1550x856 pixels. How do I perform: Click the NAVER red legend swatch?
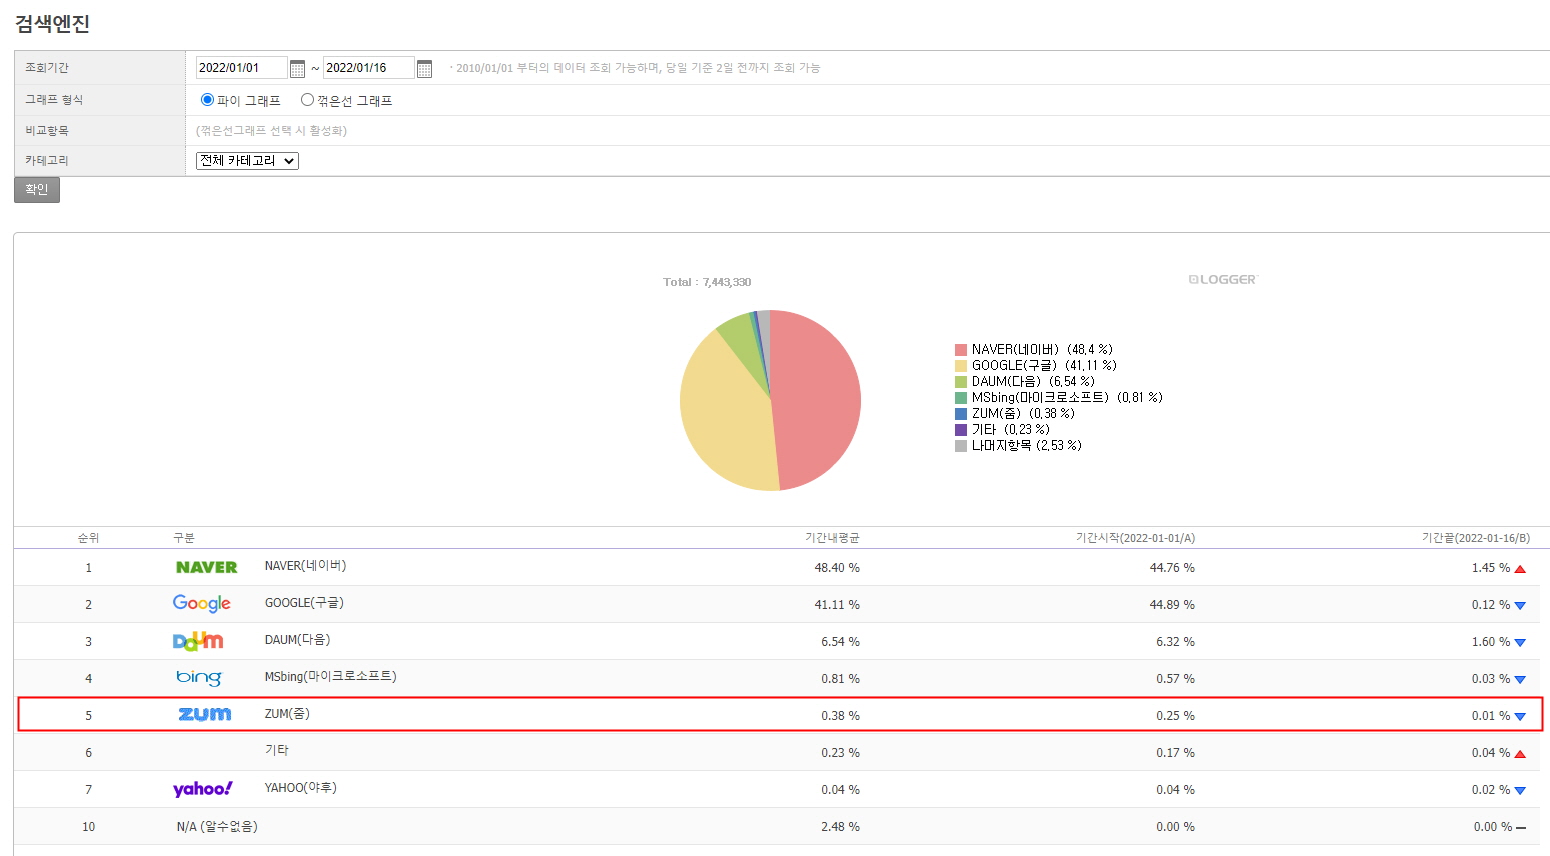(x=961, y=350)
